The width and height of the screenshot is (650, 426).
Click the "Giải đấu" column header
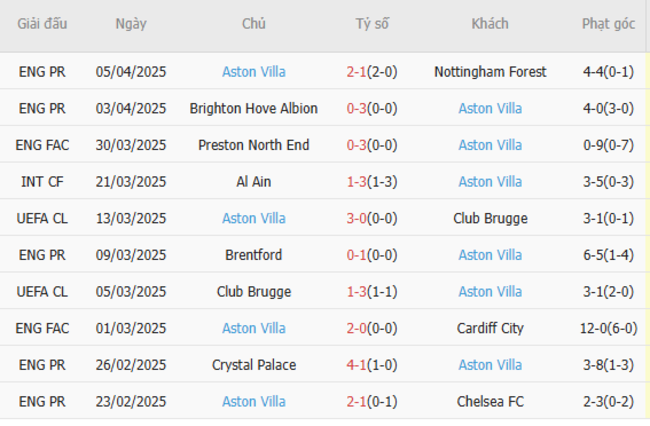[x=42, y=24]
